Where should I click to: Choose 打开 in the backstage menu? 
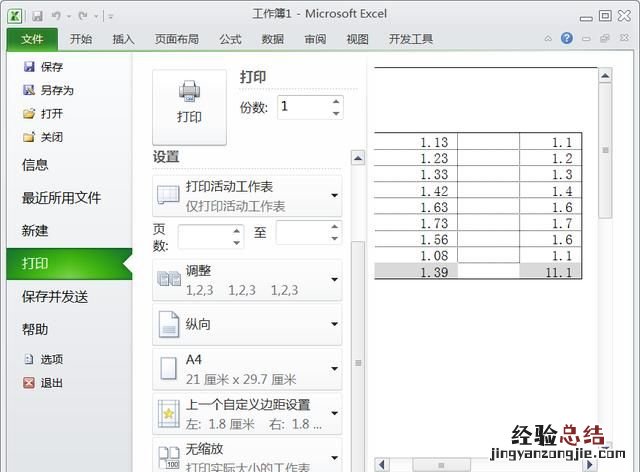[x=43, y=114]
